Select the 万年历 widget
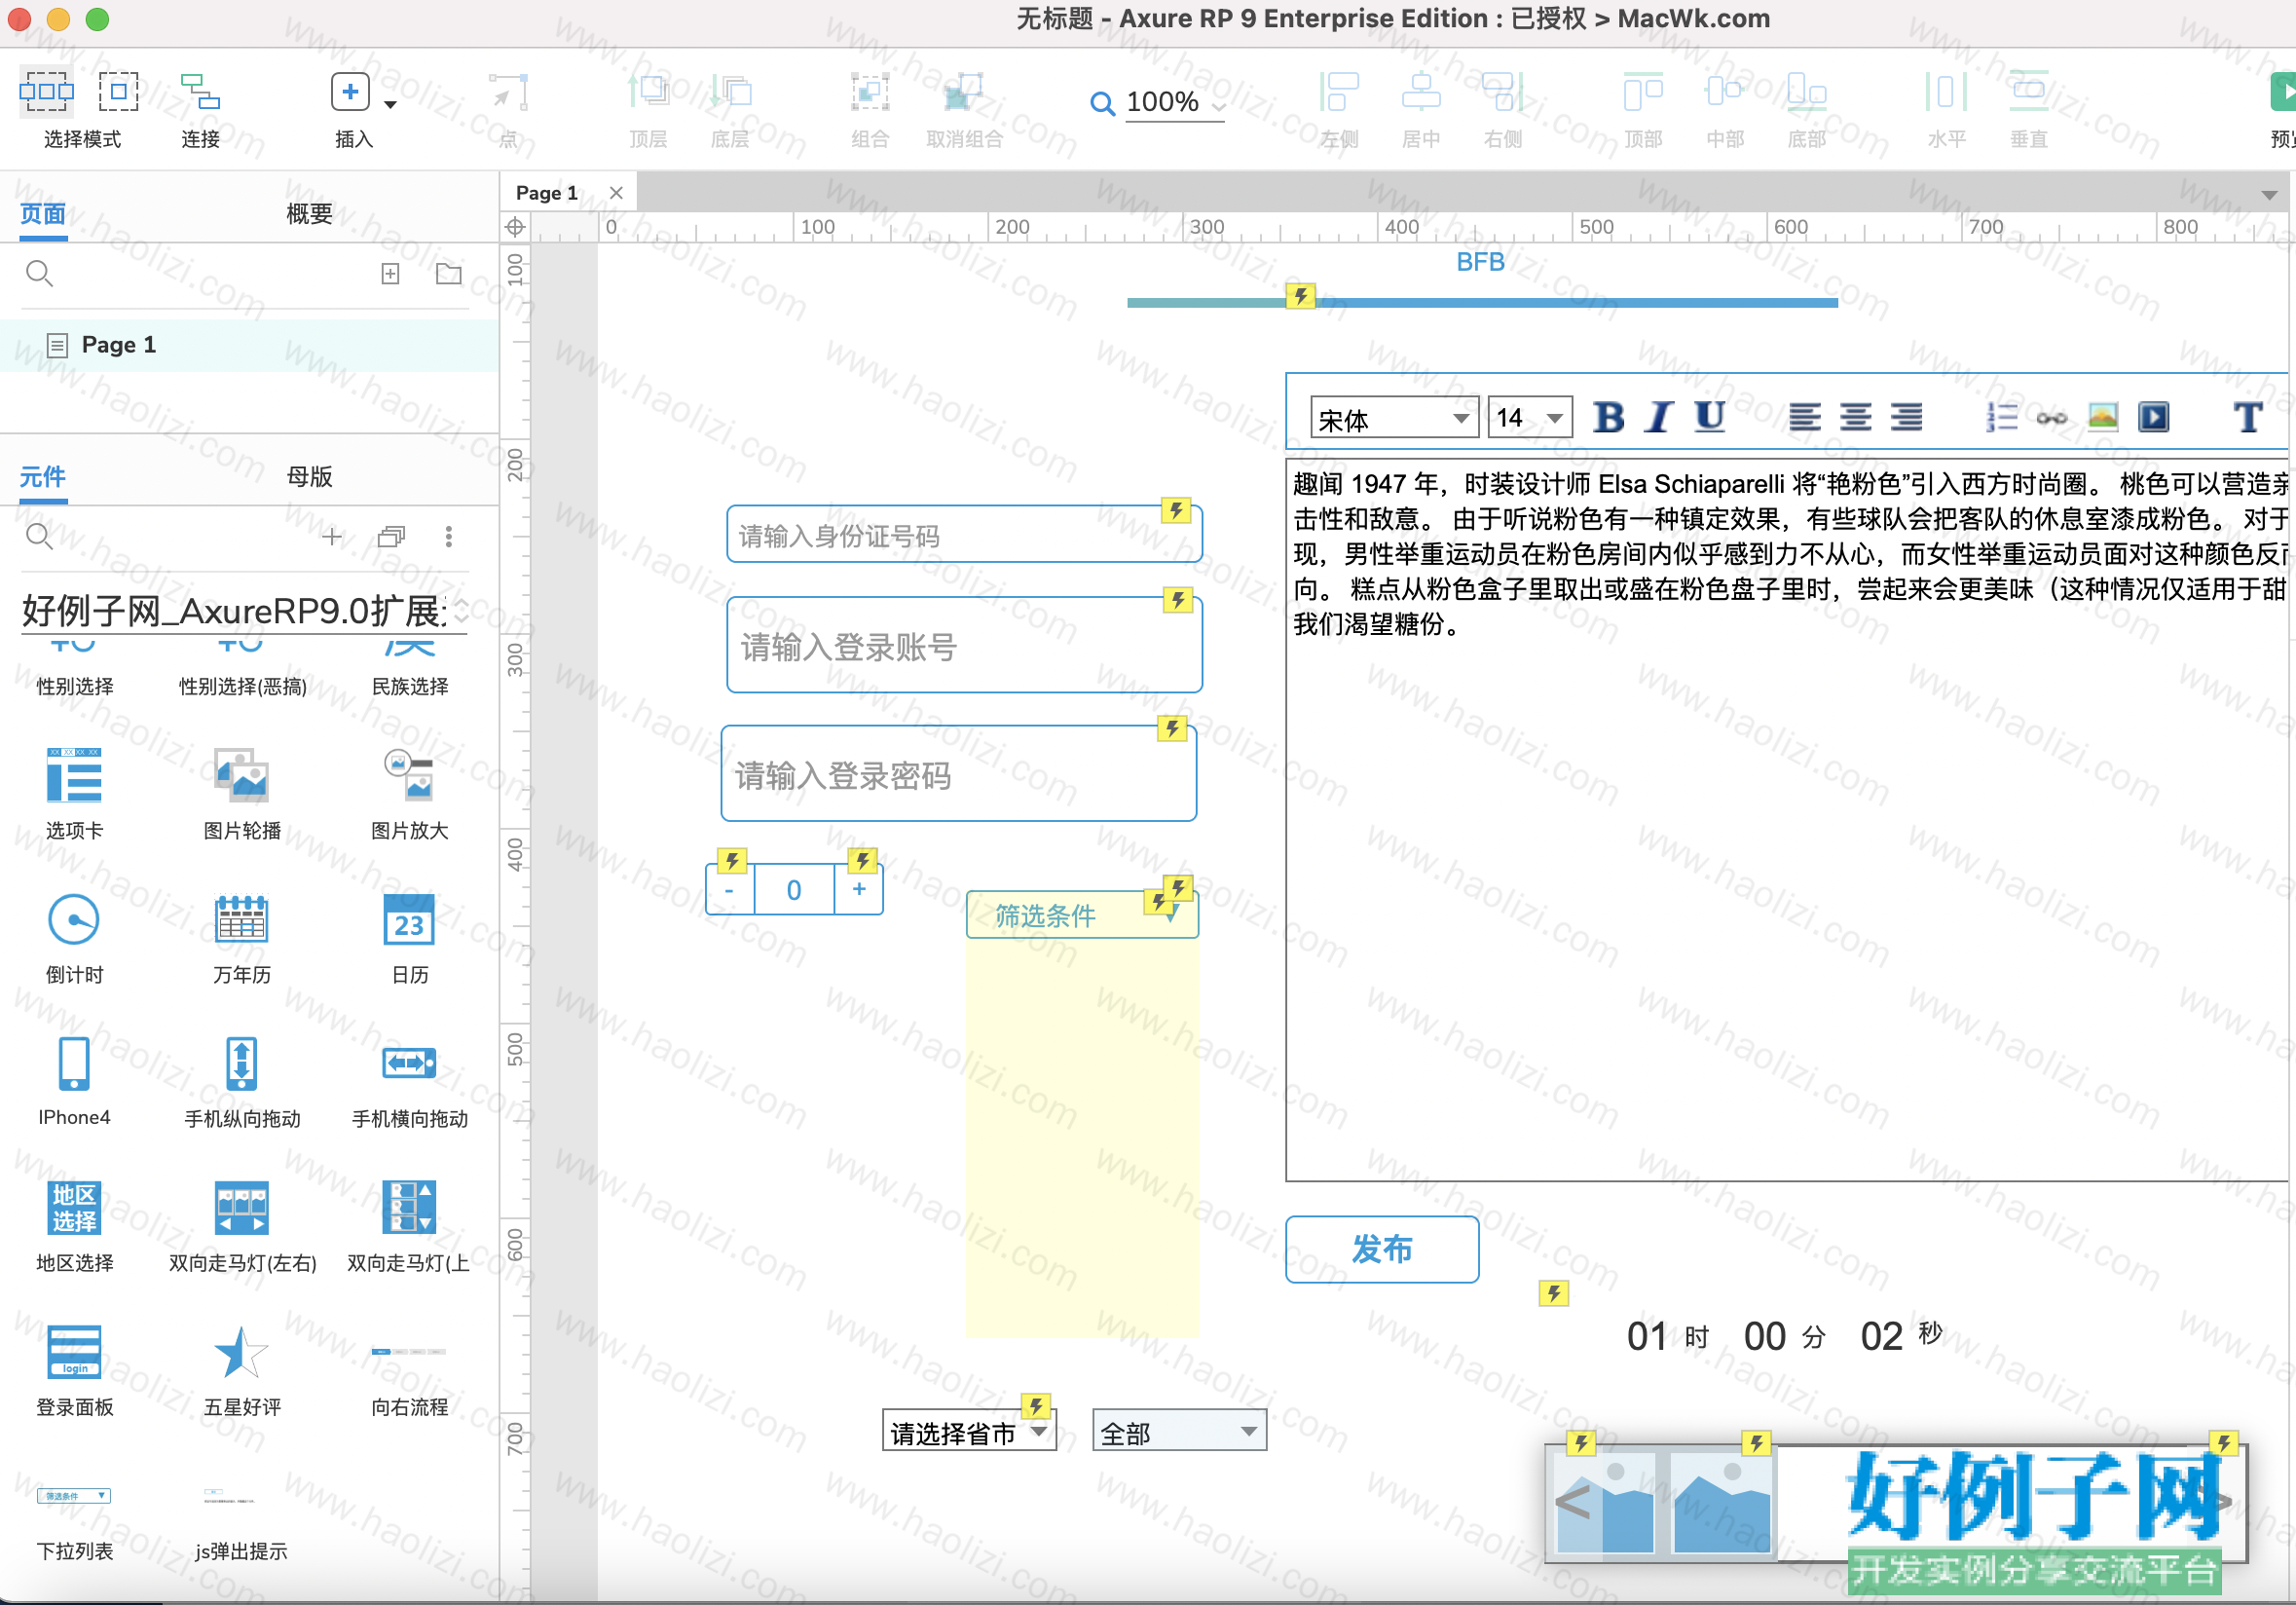 point(242,938)
